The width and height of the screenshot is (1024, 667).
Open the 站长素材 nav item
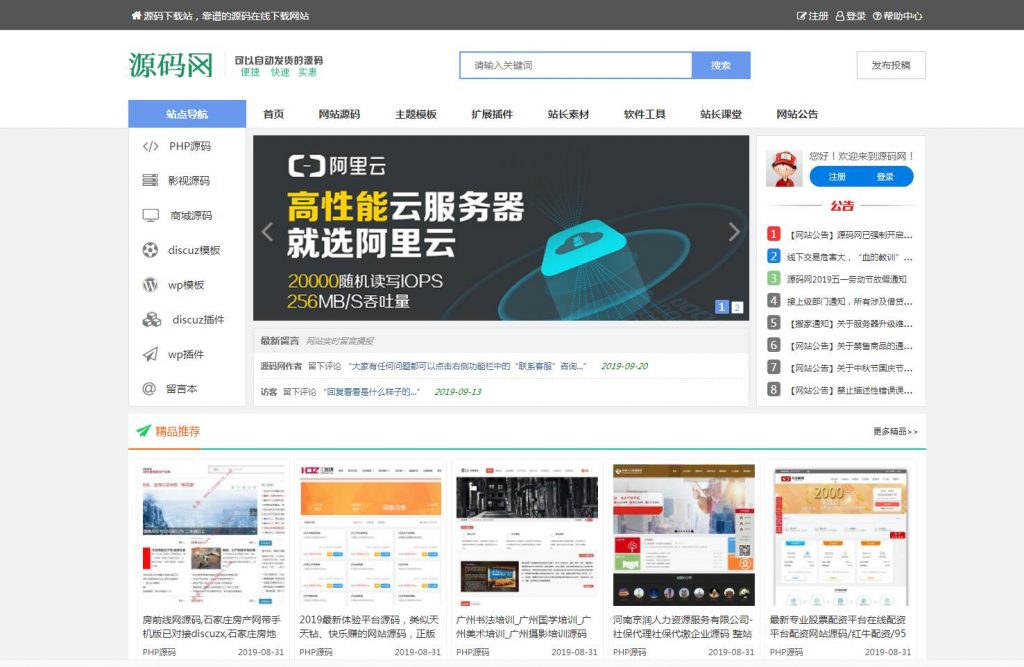tap(568, 114)
